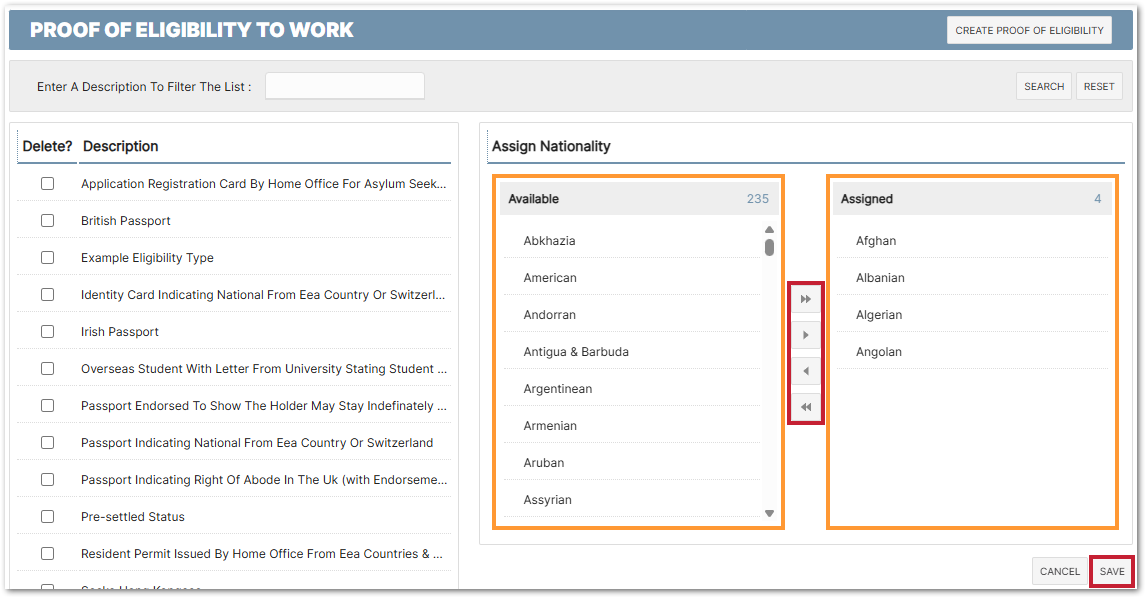Viewport: 1146px width, 600px height.
Task: Click the Available list scroll up arrow
Action: [x=769, y=230]
